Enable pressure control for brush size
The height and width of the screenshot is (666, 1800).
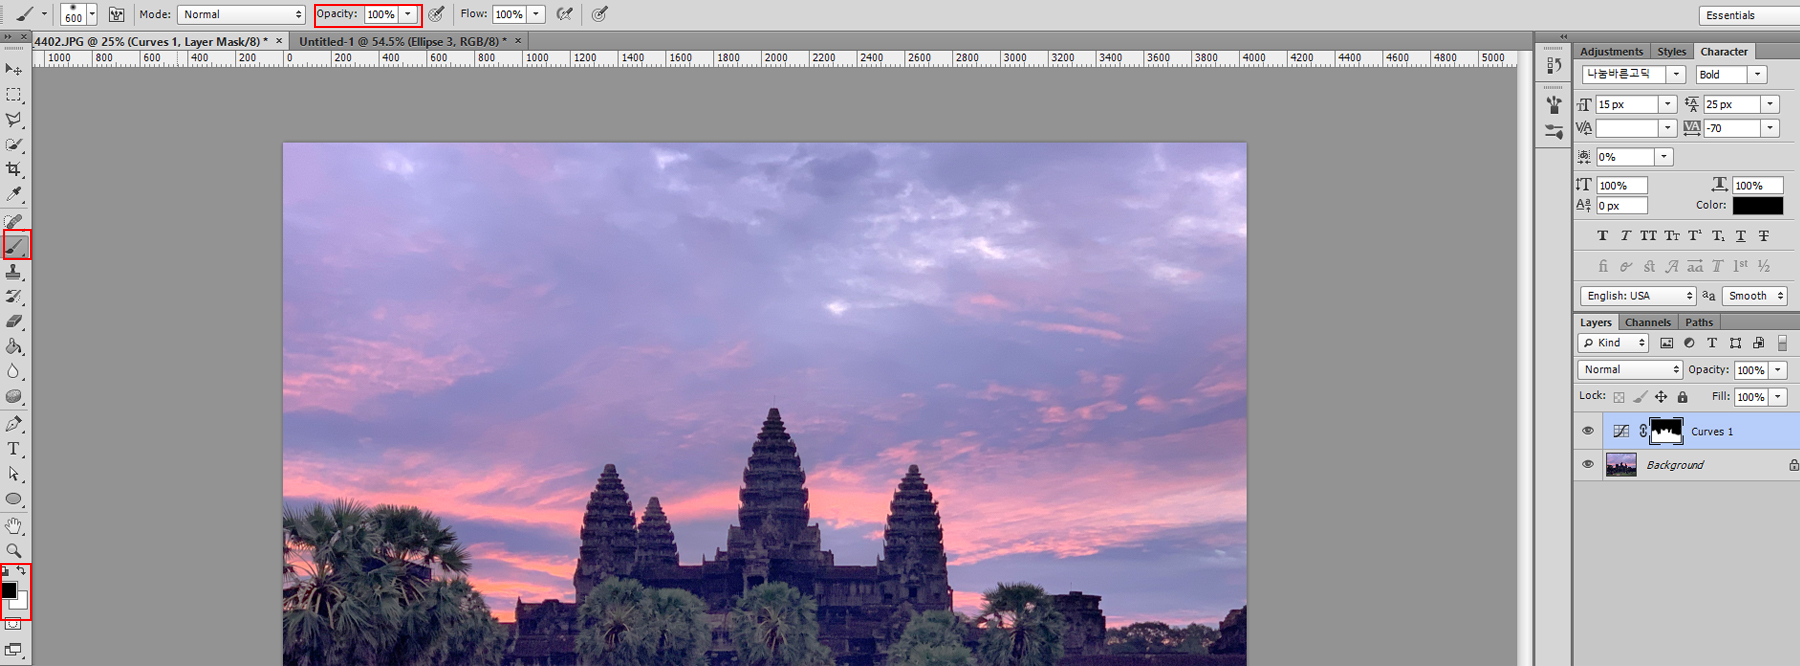(x=599, y=14)
